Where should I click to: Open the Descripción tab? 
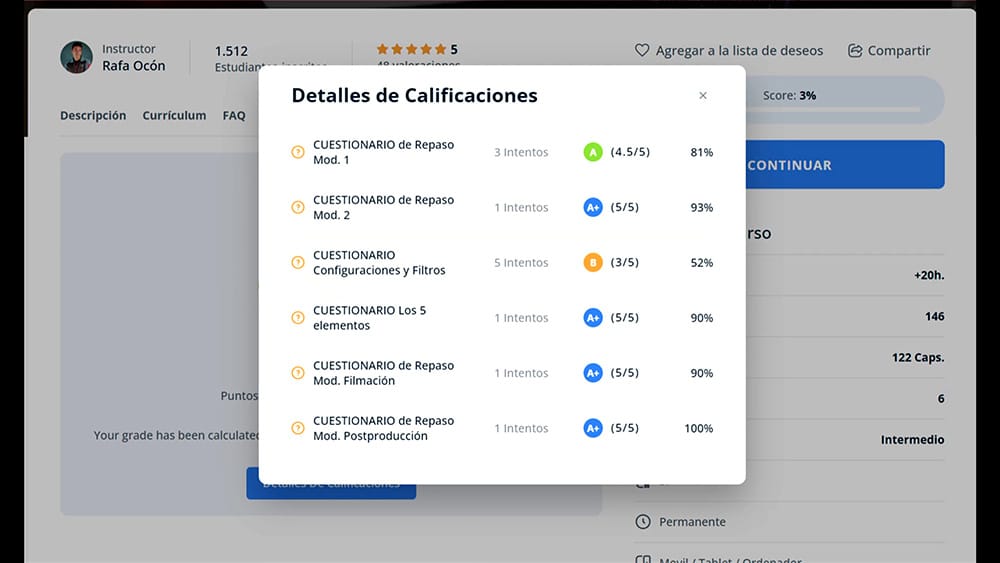(93, 115)
